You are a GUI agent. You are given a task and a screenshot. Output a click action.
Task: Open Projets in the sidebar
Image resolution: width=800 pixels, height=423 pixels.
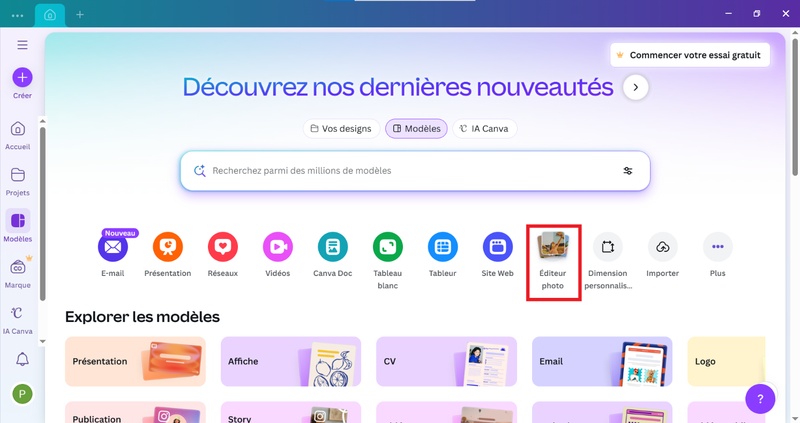pos(18,181)
